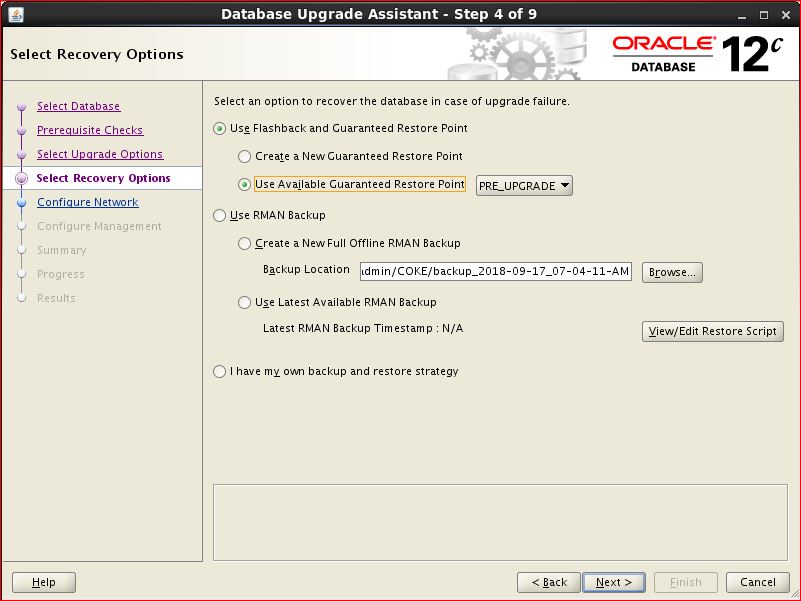The width and height of the screenshot is (801, 601).
Task: Pick Create a New Full Offline RMAN Backup
Action: tap(245, 244)
